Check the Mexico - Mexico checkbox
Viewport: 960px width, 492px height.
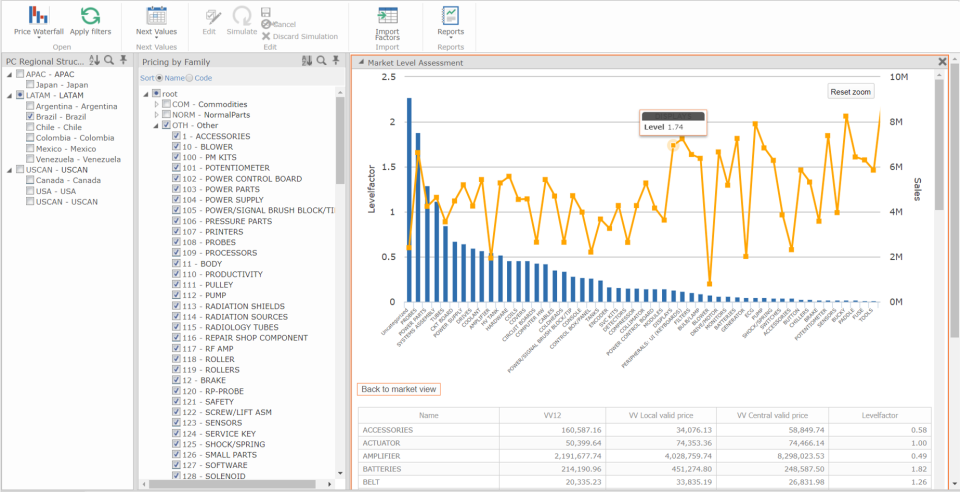click(x=30, y=148)
